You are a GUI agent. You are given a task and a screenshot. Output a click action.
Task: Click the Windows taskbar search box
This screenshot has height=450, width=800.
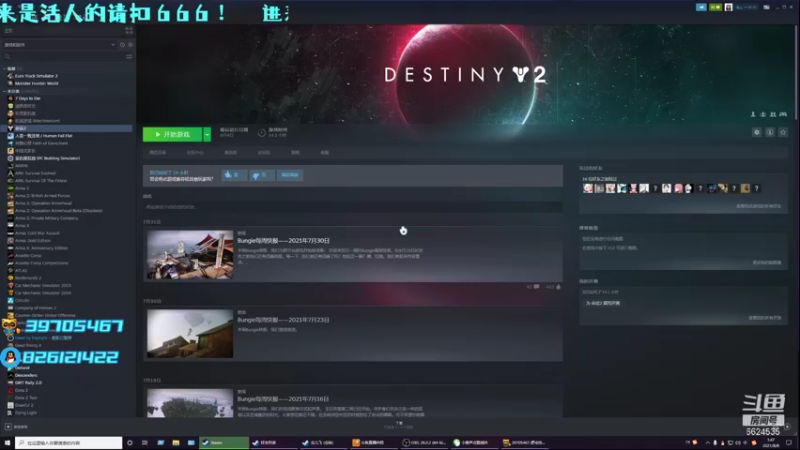(68, 443)
